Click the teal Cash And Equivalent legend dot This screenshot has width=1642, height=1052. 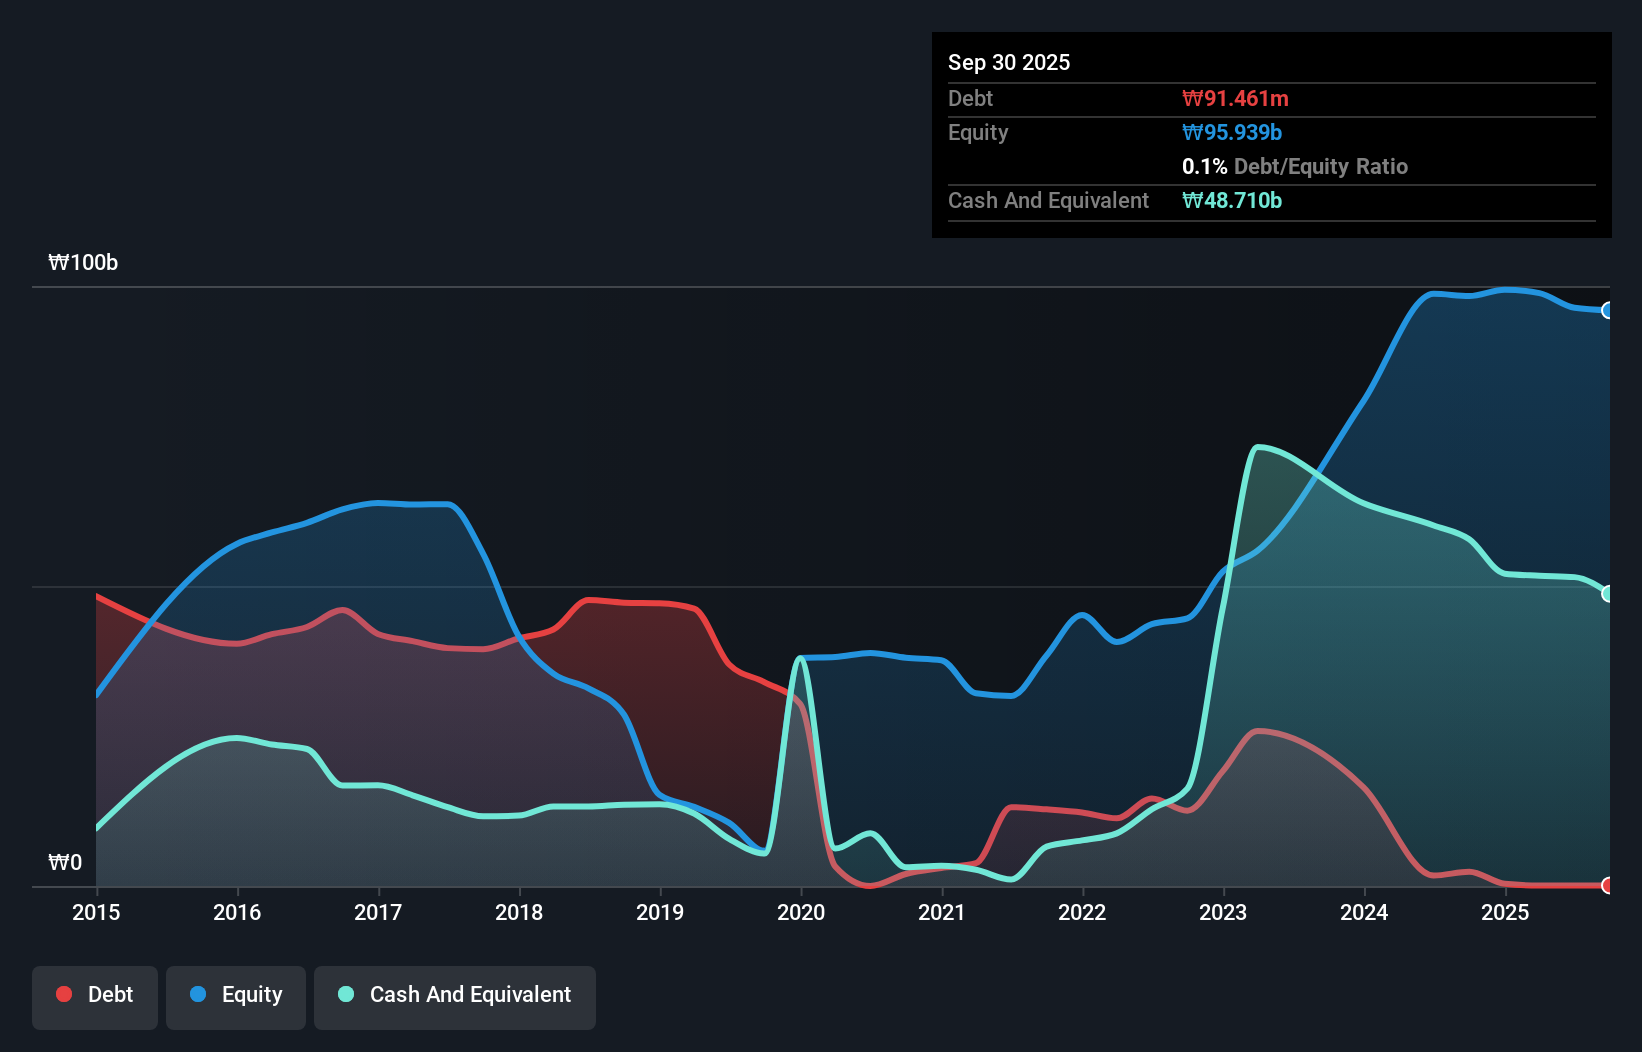point(345,994)
